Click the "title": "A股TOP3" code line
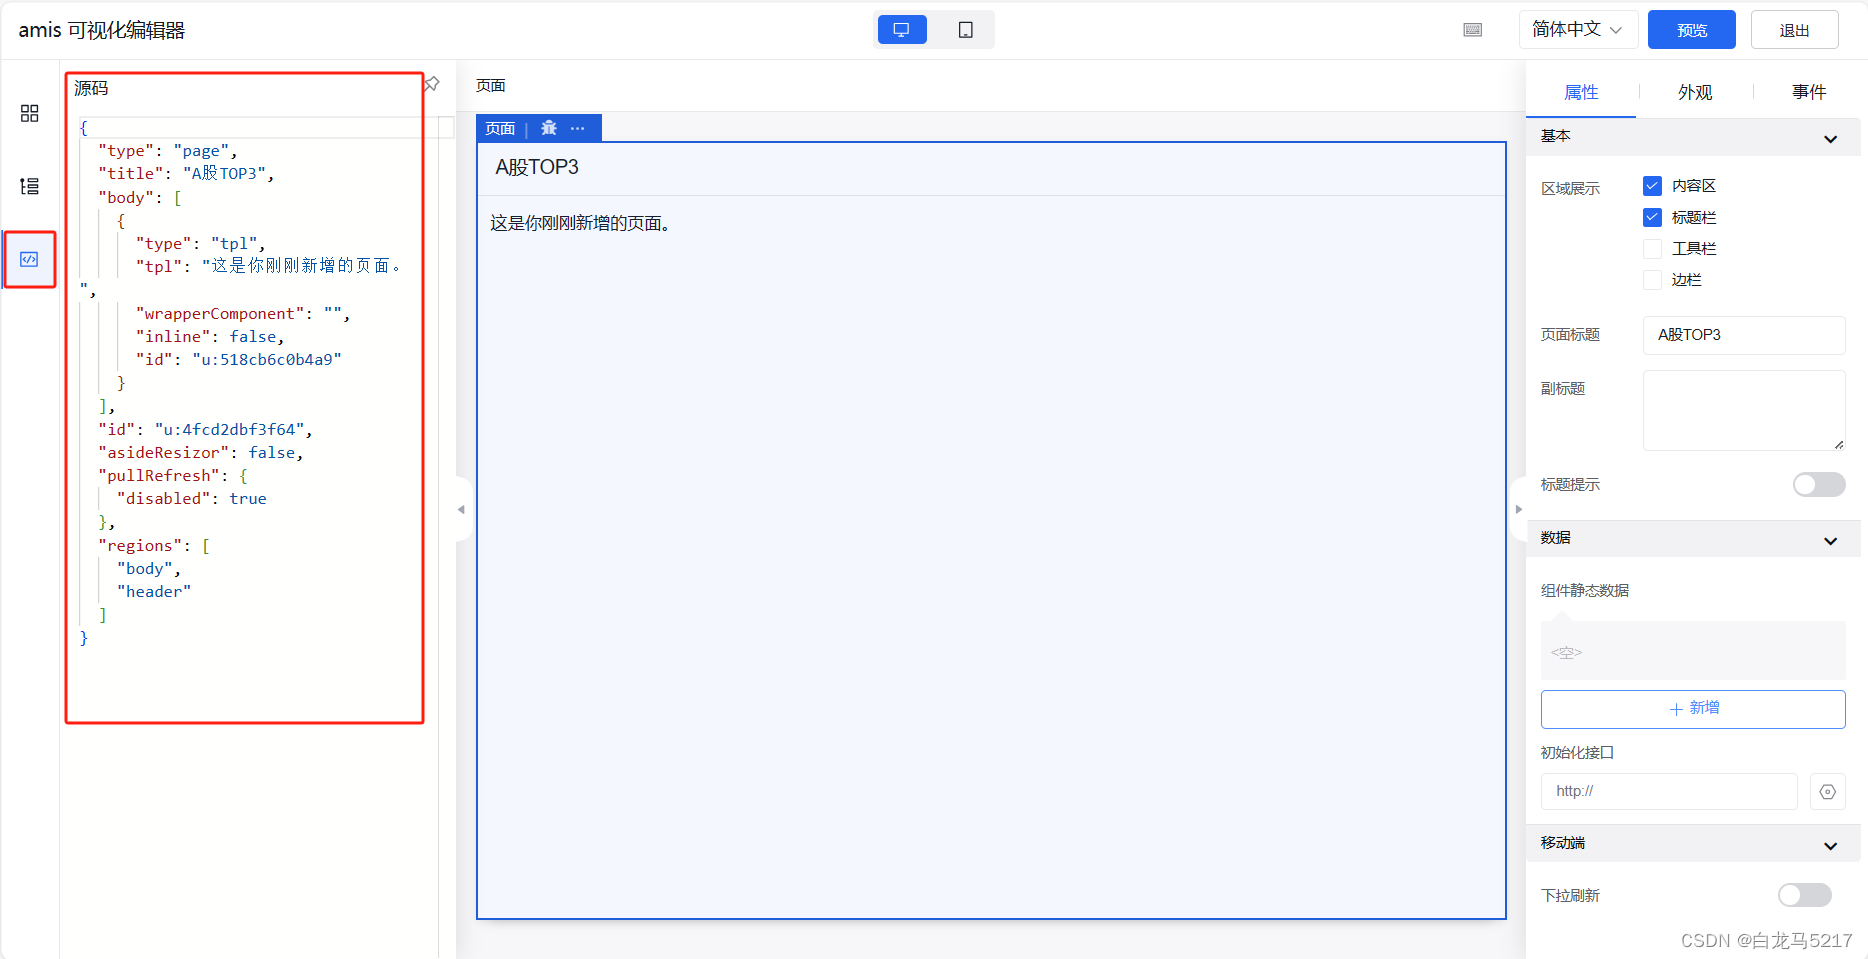 click(186, 174)
